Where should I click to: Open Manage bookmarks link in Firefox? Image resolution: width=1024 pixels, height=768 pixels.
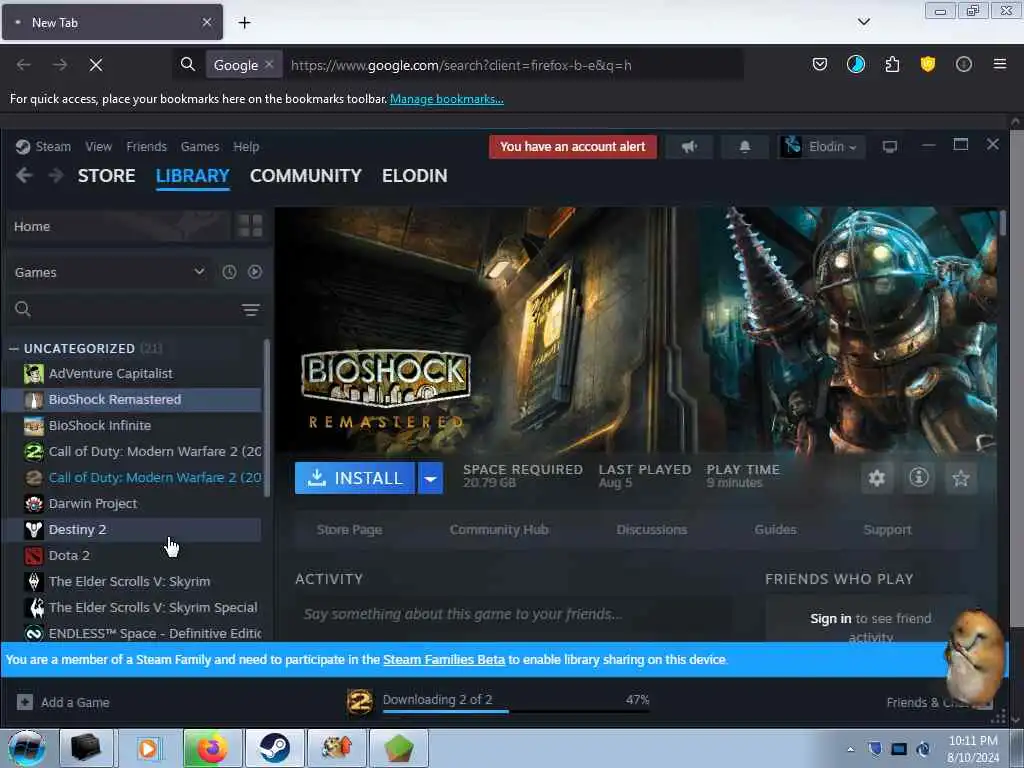pyautogui.click(x=447, y=99)
